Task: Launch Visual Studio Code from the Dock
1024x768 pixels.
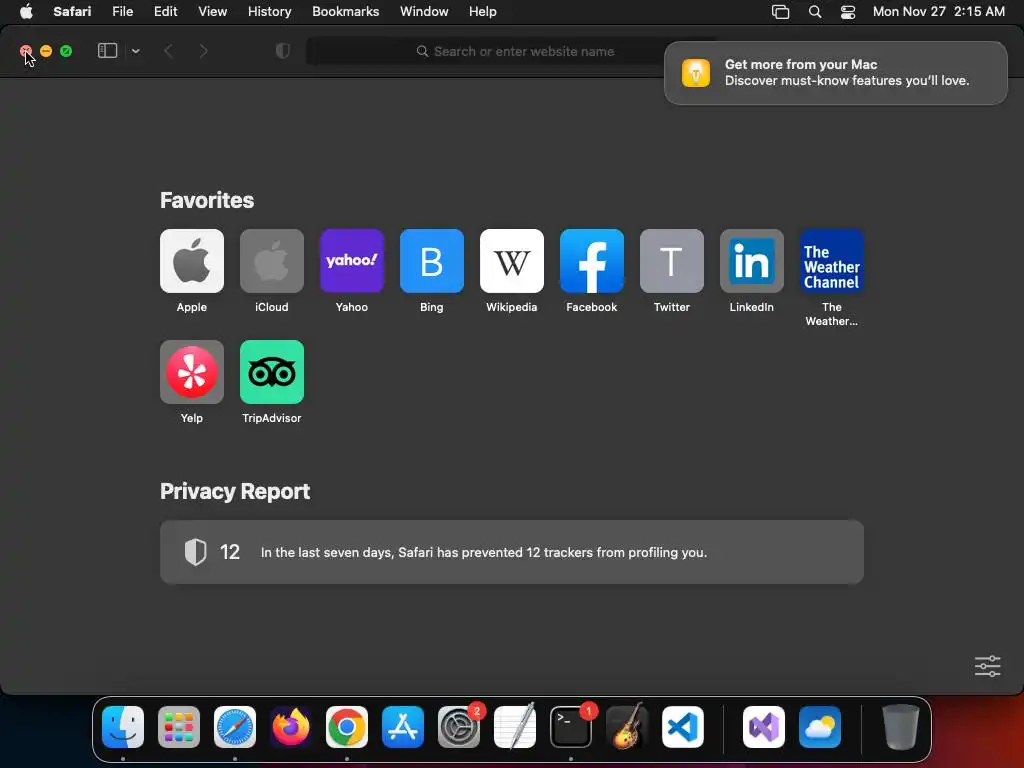Action: [682, 726]
